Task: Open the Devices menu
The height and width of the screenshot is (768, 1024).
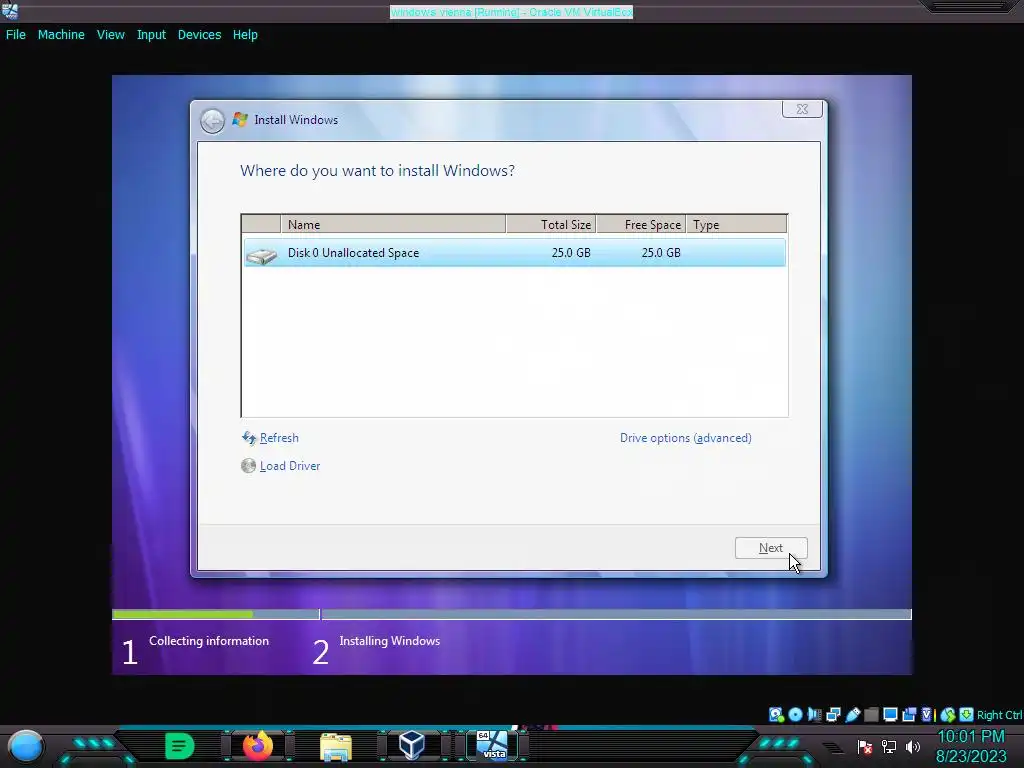Action: click(x=199, y=35)
